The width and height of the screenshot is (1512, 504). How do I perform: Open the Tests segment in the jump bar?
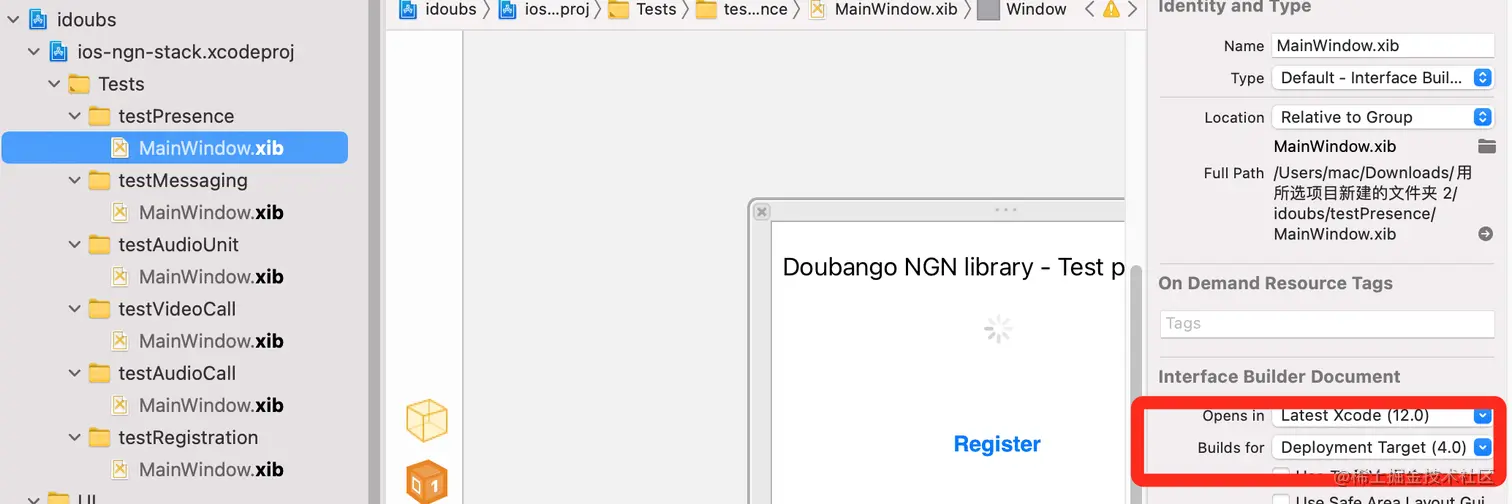642,9
